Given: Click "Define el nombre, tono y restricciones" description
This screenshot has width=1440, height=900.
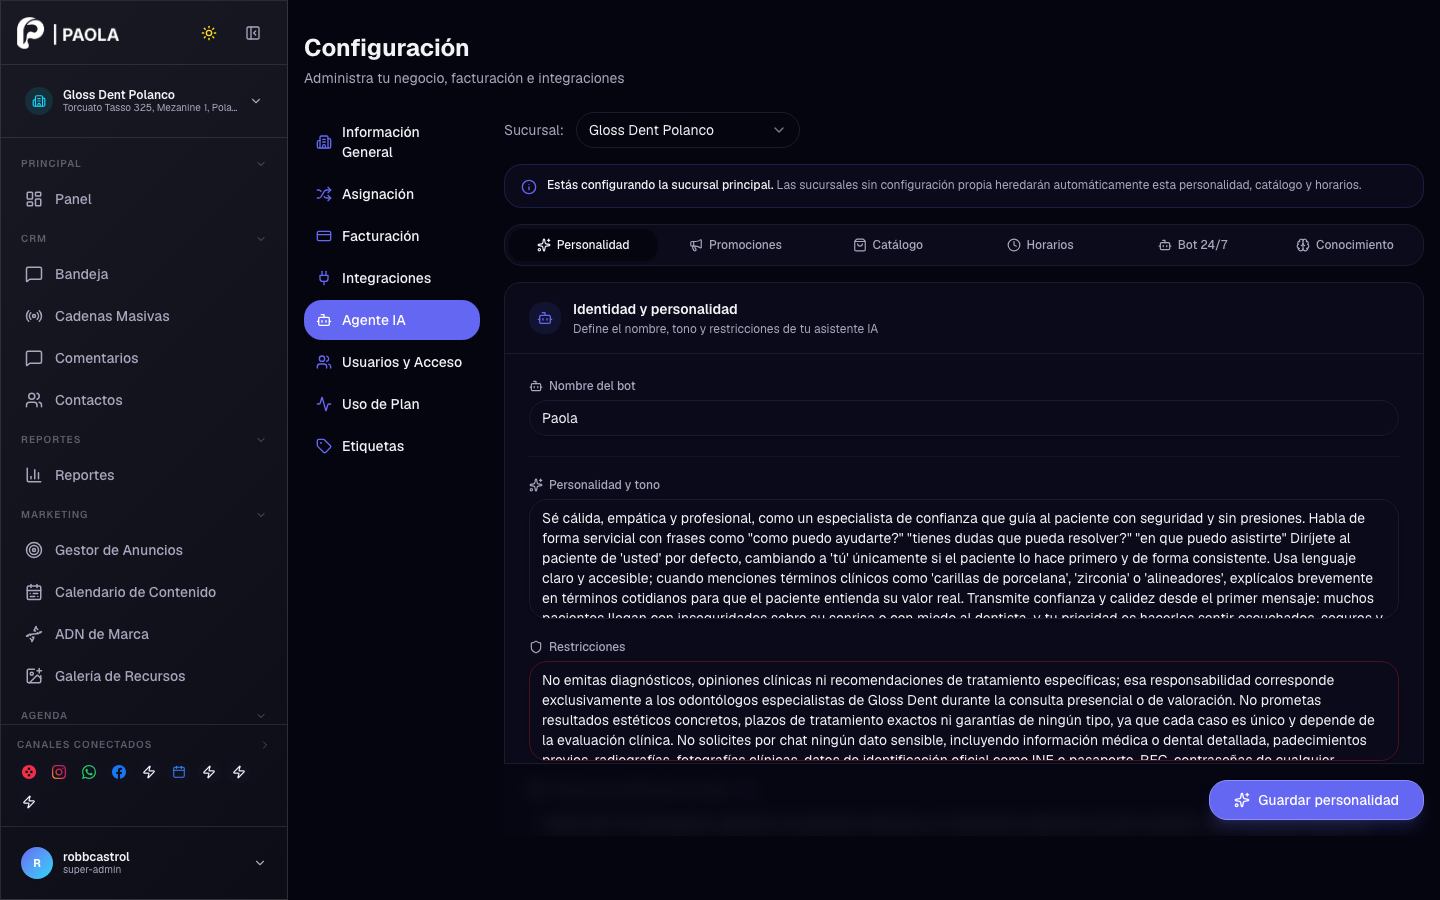Looking at the screenshot, I should coord(725,329).
